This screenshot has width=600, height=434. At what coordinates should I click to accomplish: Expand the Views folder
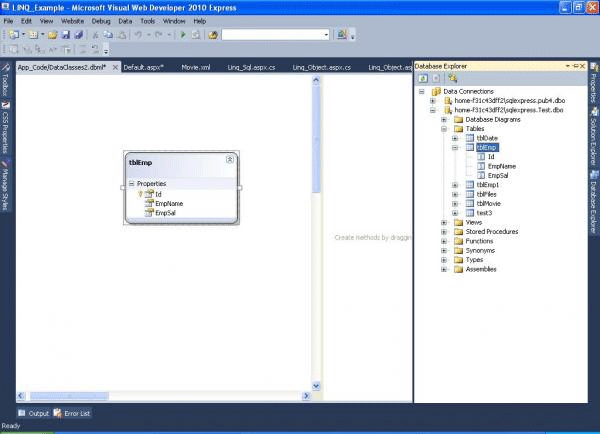(444, 222)
